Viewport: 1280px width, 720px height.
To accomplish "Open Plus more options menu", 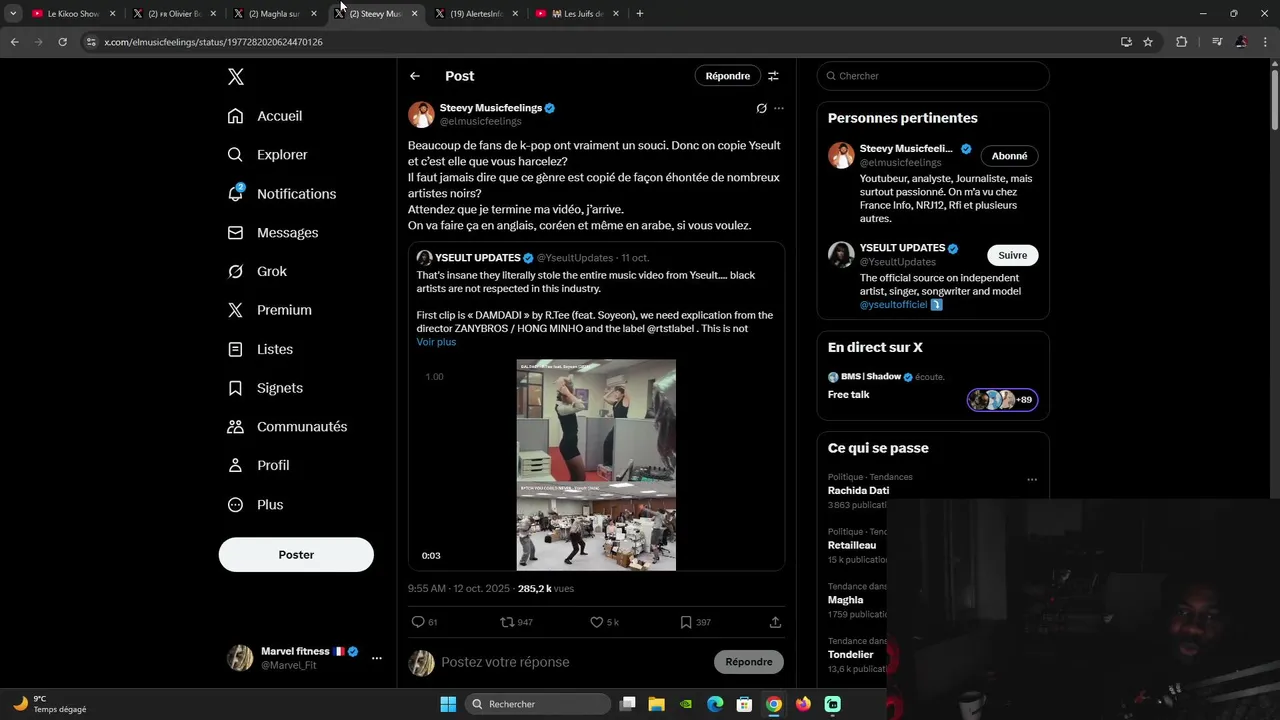I will click(255, 505).
